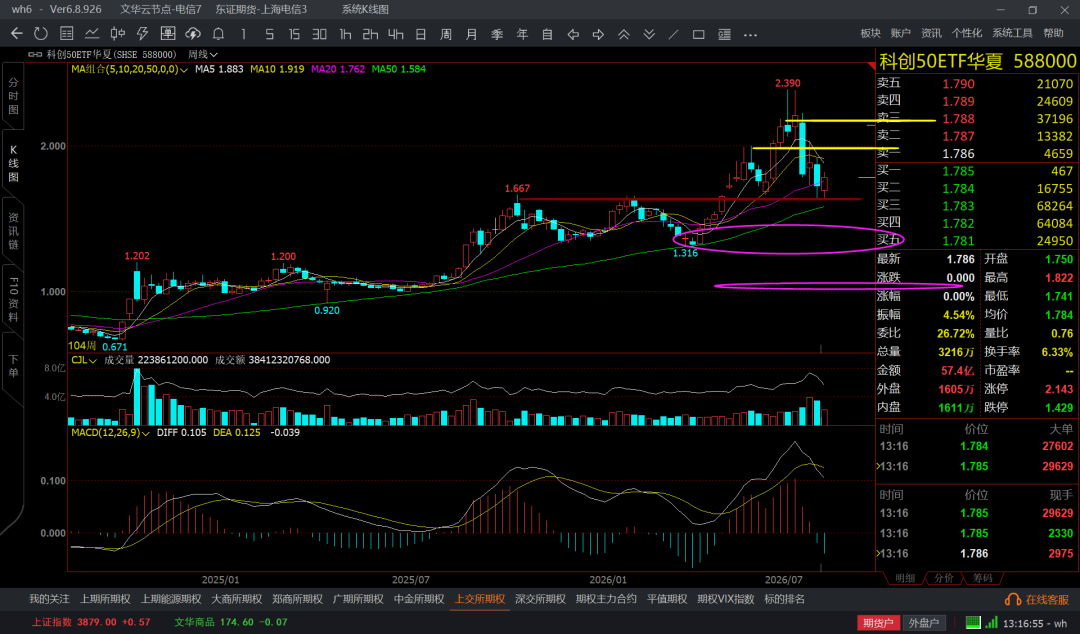Click the alert bell icon
The image size is (1080, 634).
point(218,34)
